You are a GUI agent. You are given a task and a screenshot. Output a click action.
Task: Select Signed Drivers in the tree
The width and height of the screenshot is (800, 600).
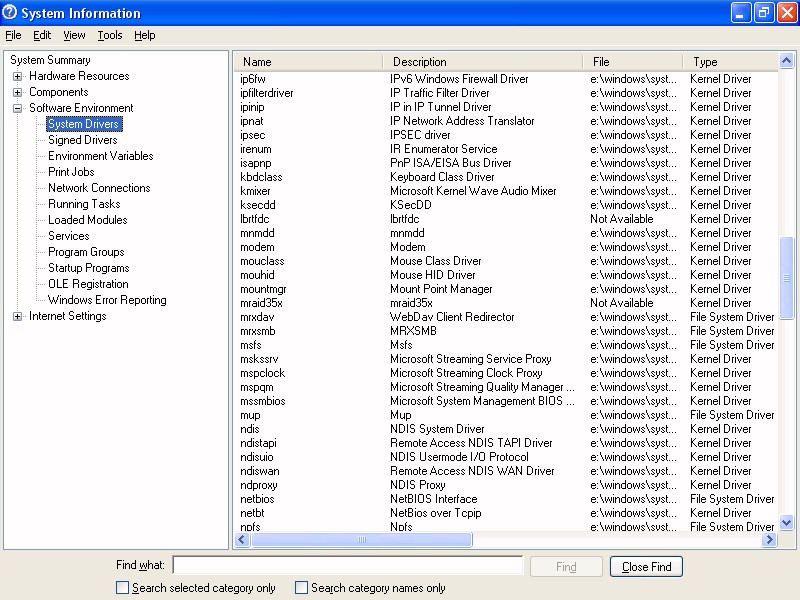82,140
